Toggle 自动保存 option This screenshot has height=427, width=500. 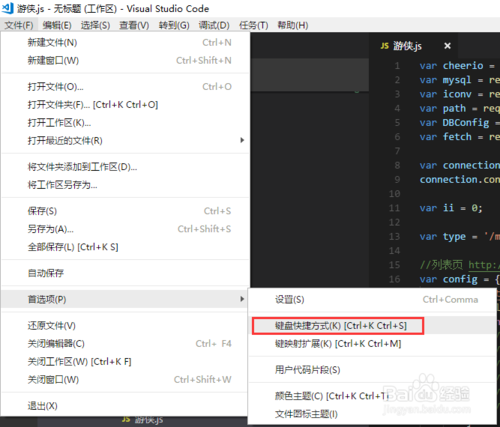click(x=125, y=273)
